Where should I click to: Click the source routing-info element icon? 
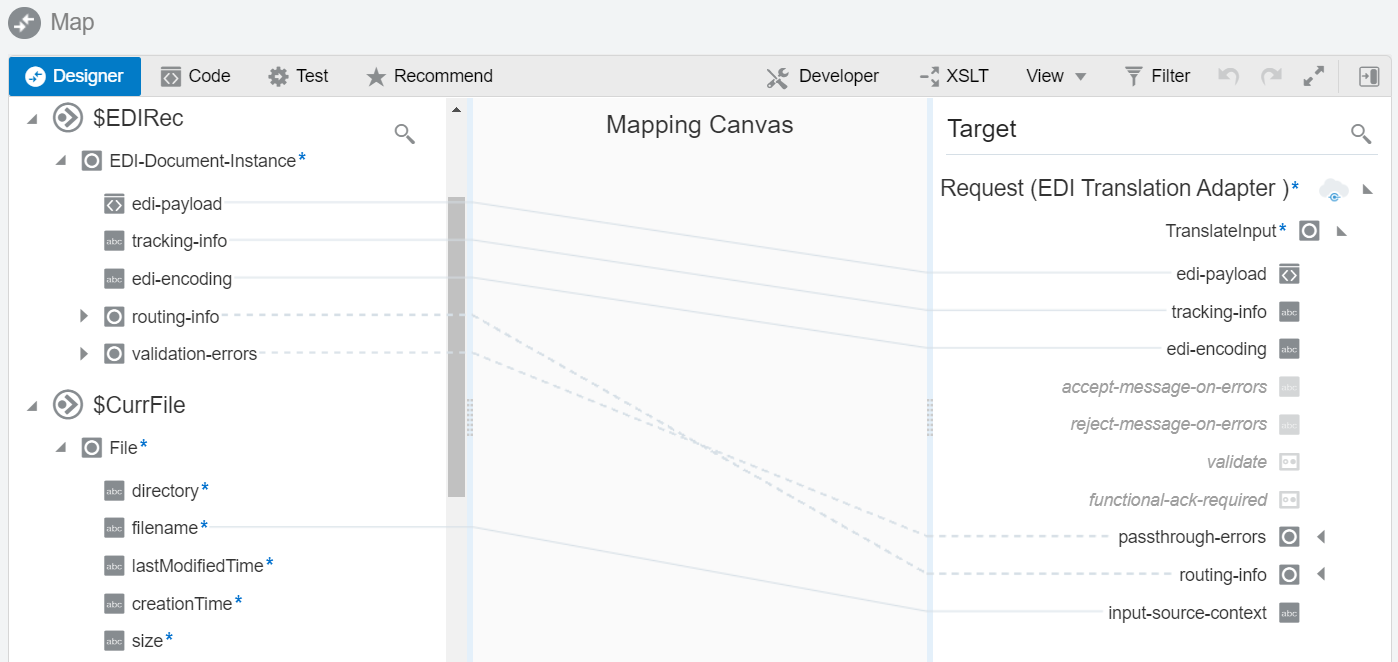pyautogui.click(x=114, y=316)
